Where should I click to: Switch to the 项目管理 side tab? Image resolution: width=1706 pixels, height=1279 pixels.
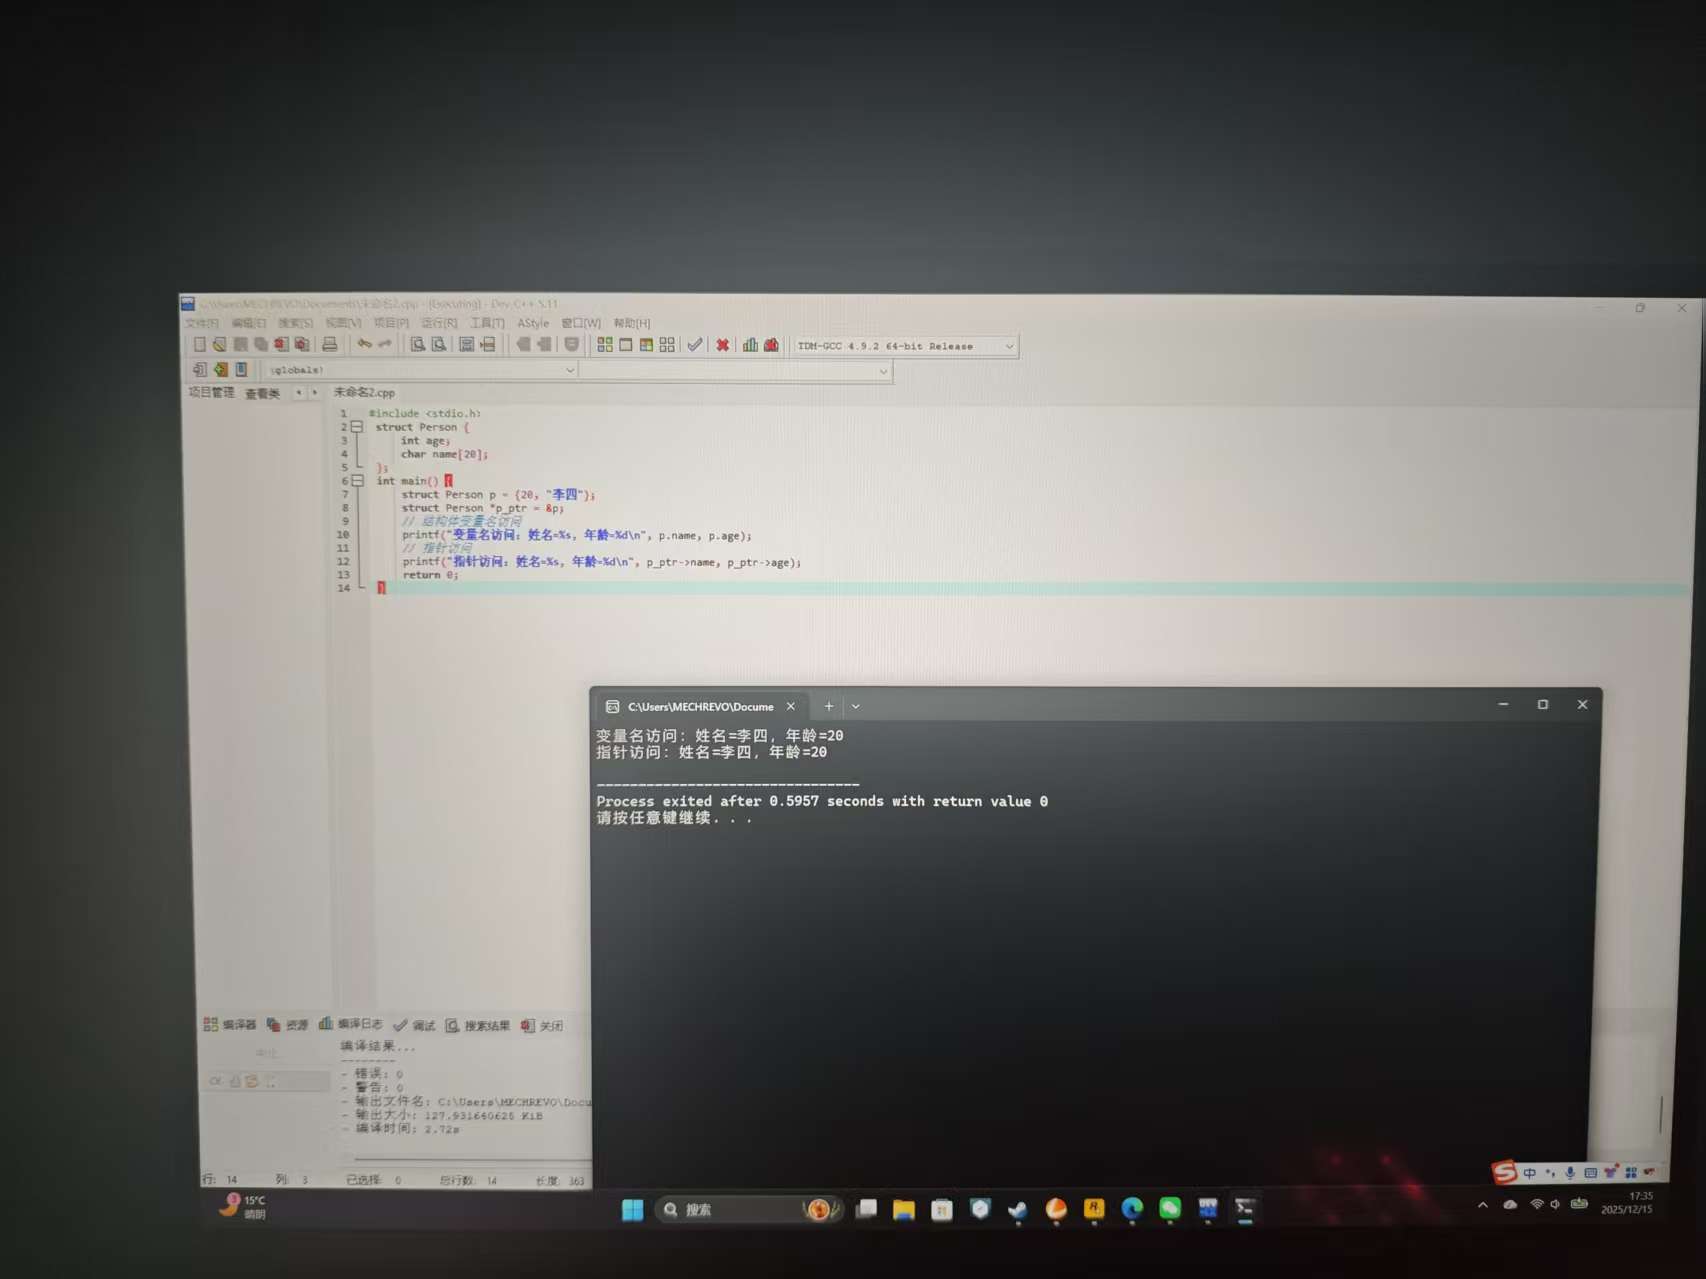pyautogui.click(x=211, y=393)
